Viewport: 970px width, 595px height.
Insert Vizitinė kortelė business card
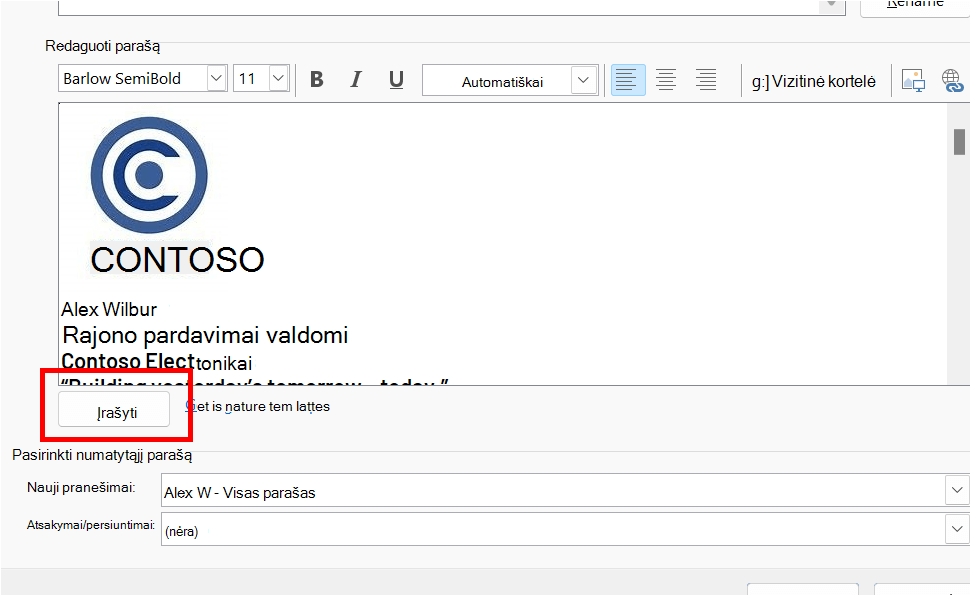pos(813,81)
